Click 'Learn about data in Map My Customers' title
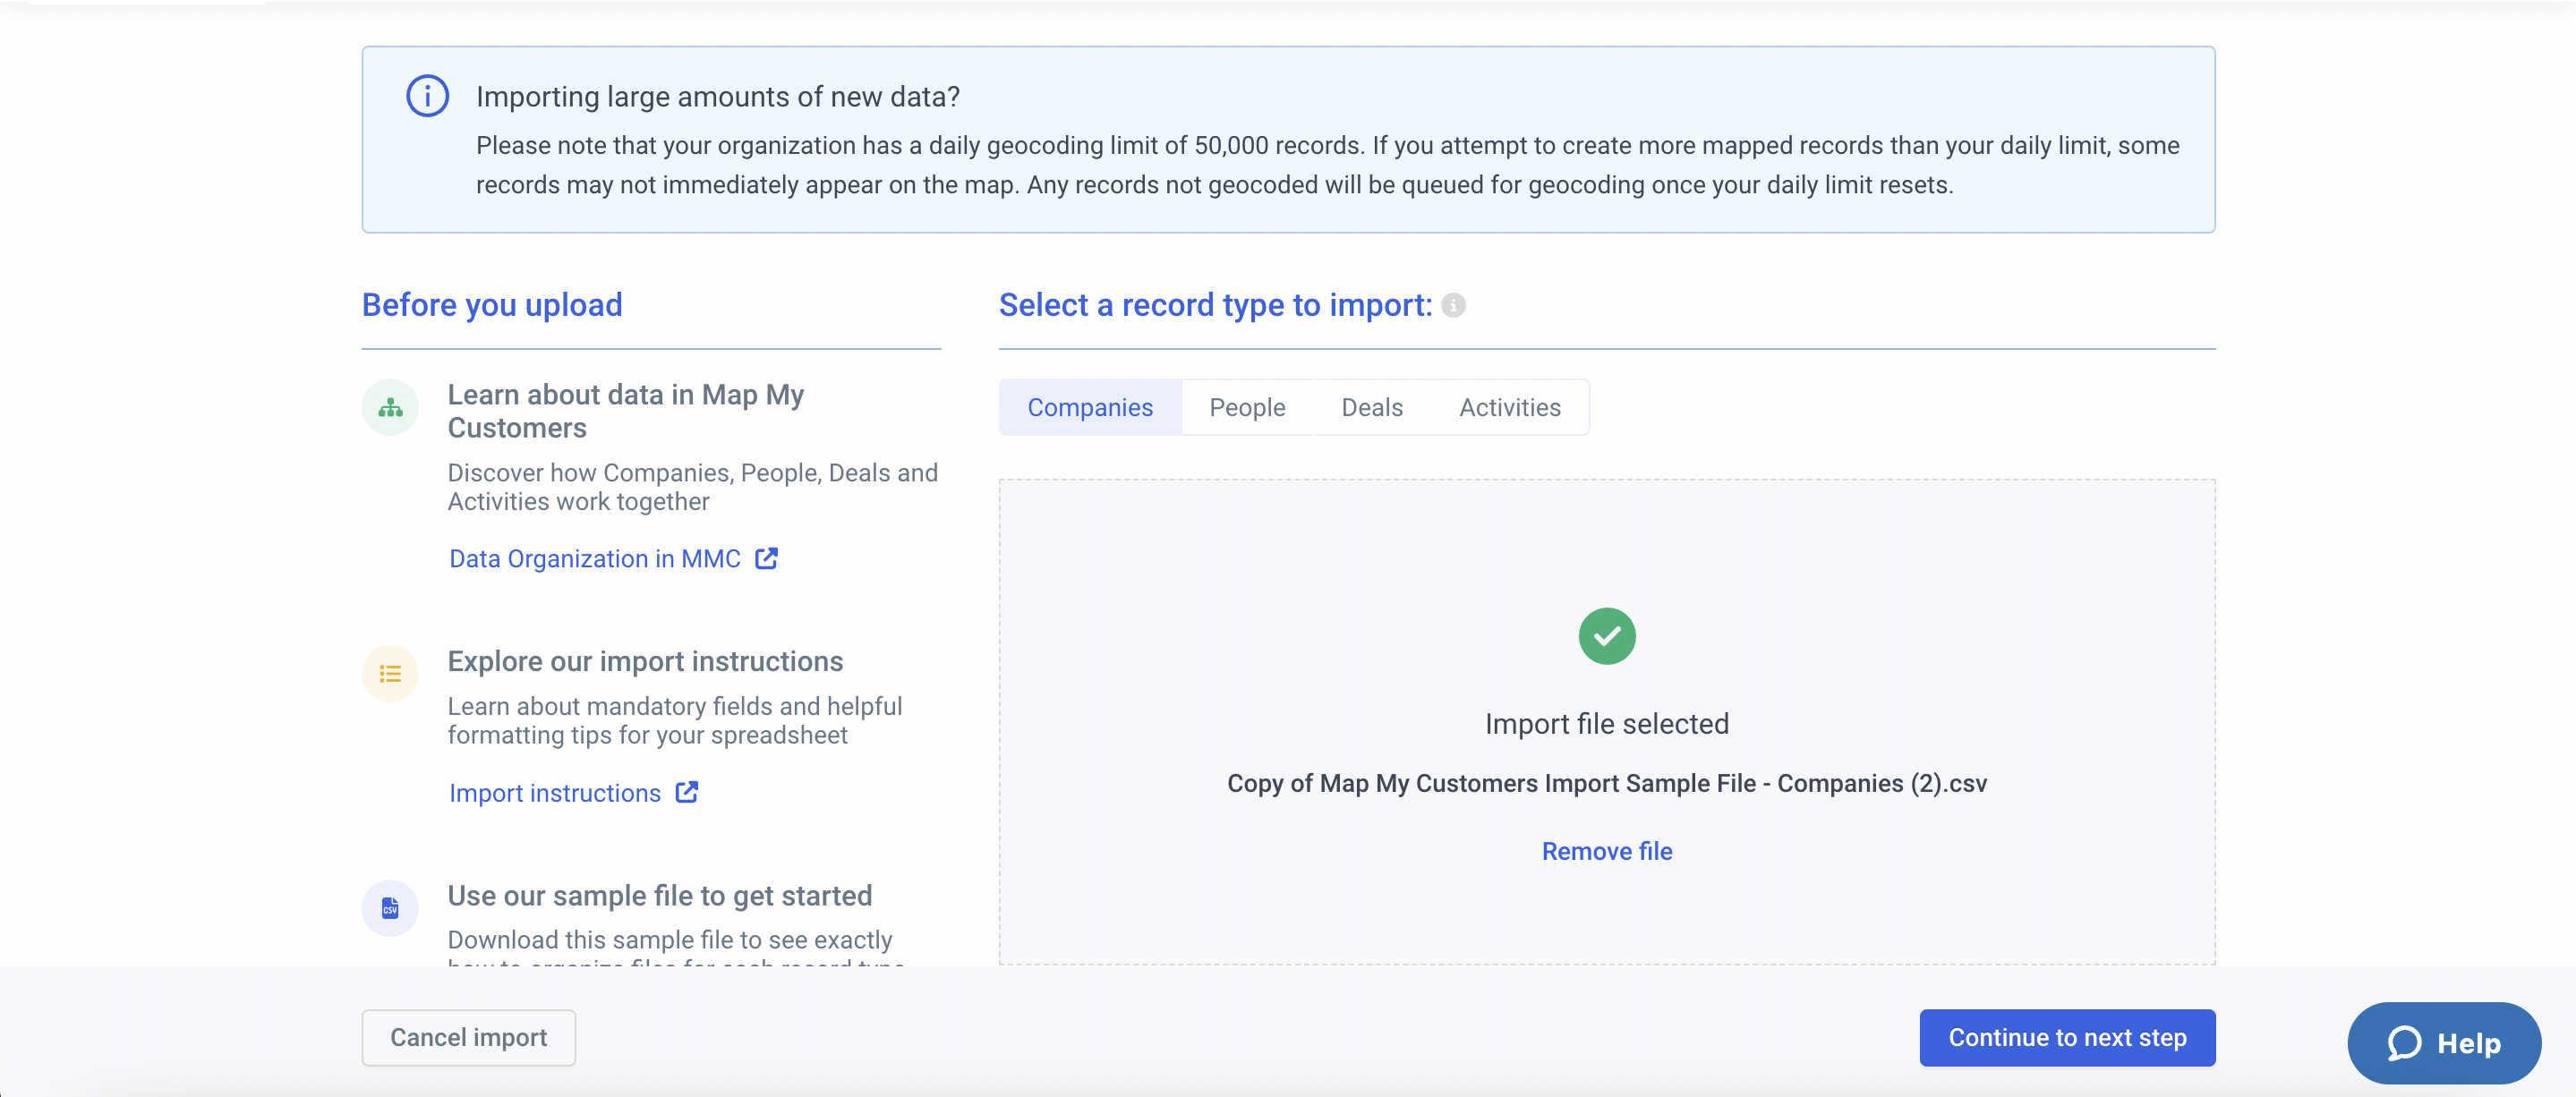 point(625,411)
